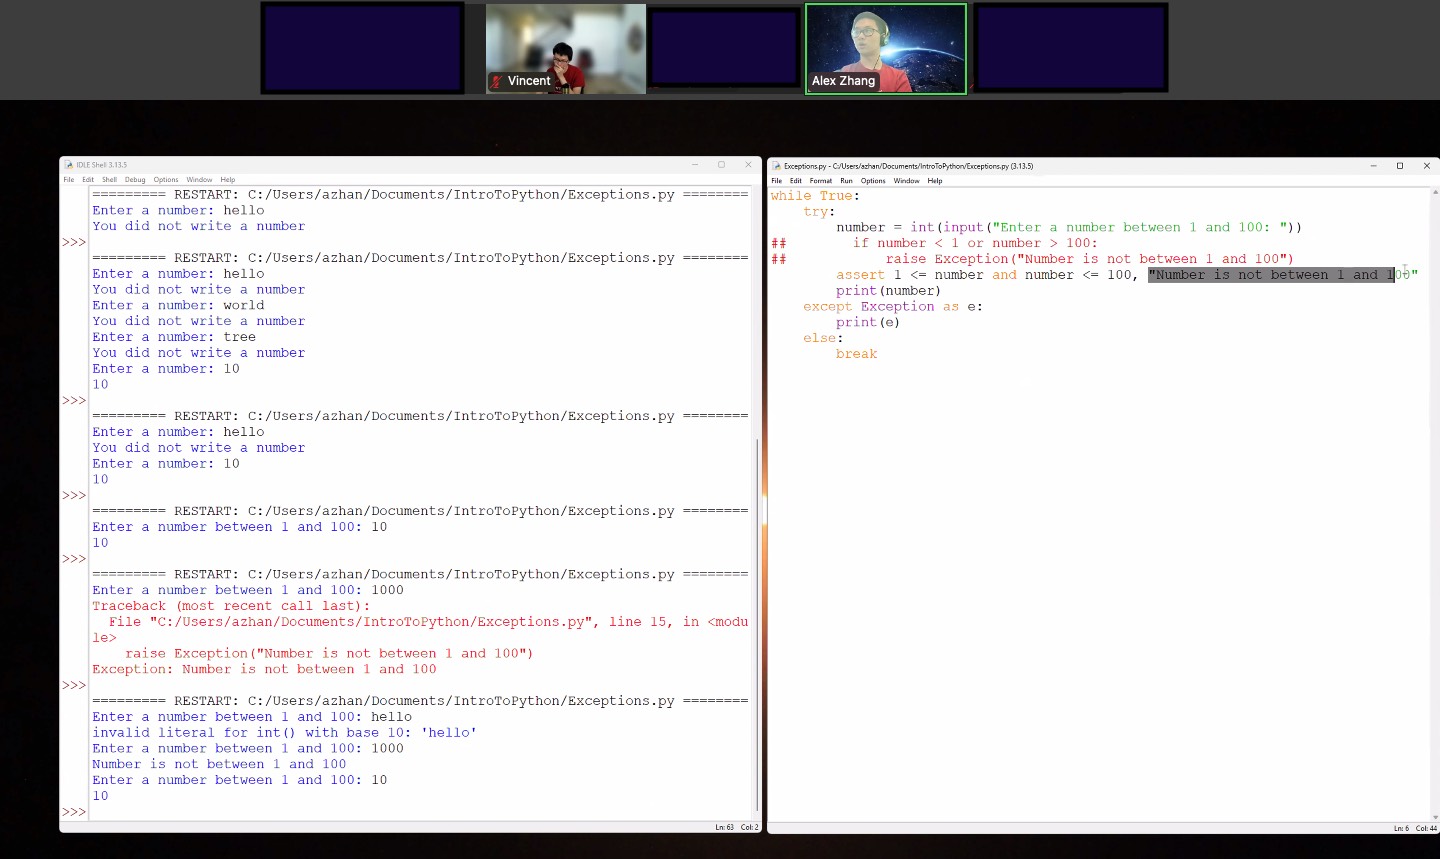Viewport: 1440px width, 859px height.
Task: Maximize the IDLE Shell window
Action: (x=721, y=165)
